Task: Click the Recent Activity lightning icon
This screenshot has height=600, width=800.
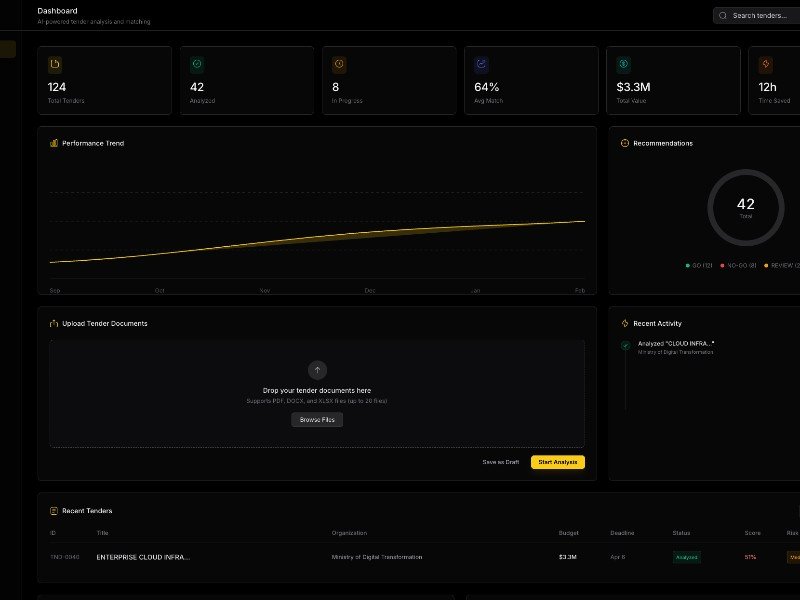Action: click(626, 323)
